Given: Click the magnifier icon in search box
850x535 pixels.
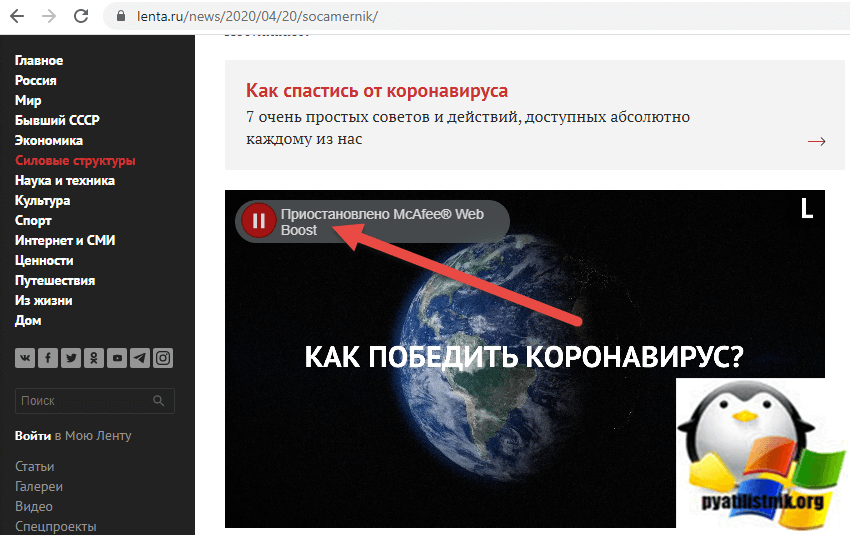Looking at the screenshot, I should tap(158, 401).
